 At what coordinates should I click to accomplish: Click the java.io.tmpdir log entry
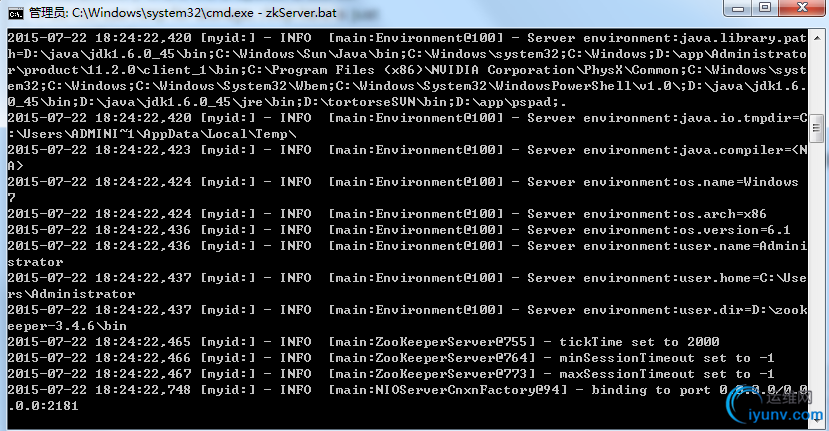tap(407, 118)
